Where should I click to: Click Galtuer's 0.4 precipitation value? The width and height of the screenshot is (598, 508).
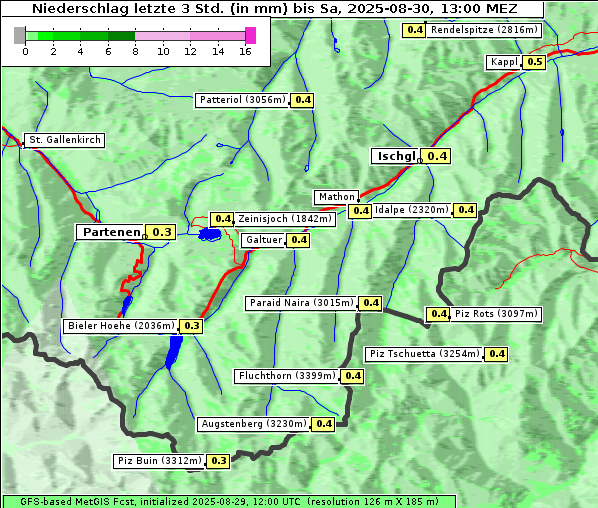[299, 240]
